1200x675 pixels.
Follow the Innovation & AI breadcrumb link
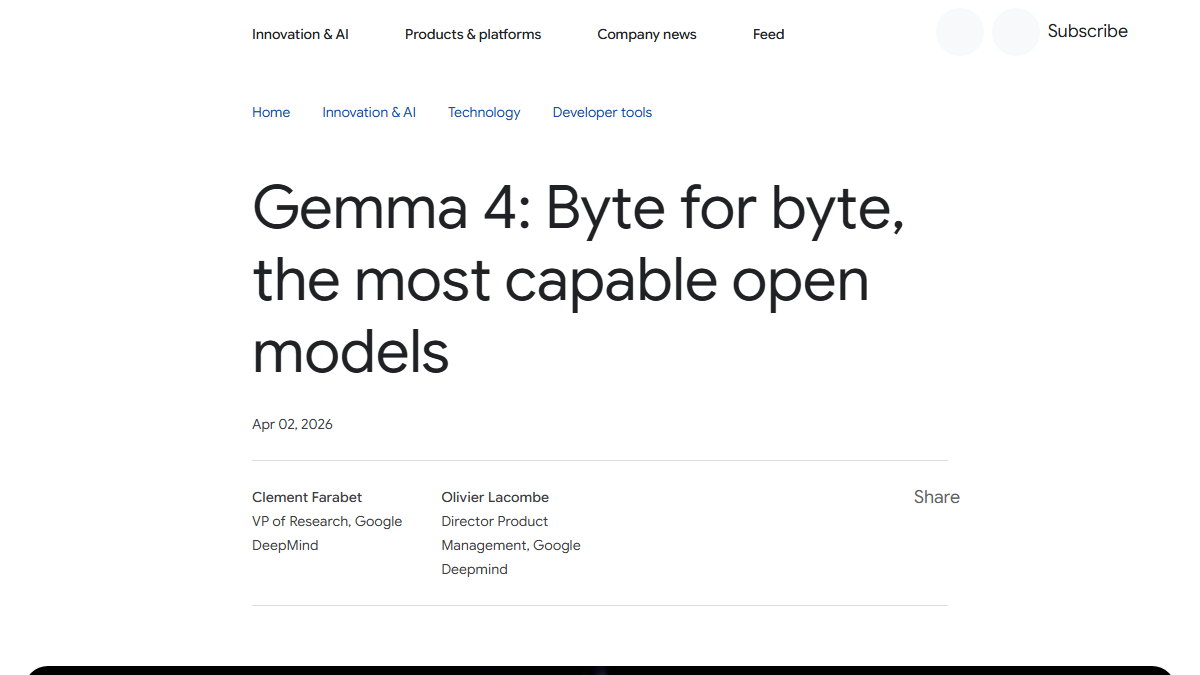pos(369,112)
